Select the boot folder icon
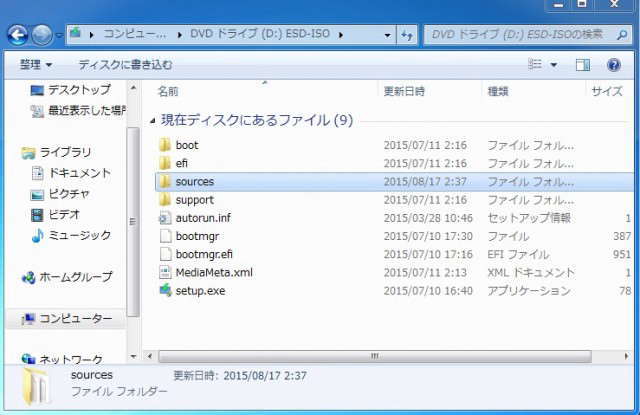640x415 pixels. click(x=165, y=145)
